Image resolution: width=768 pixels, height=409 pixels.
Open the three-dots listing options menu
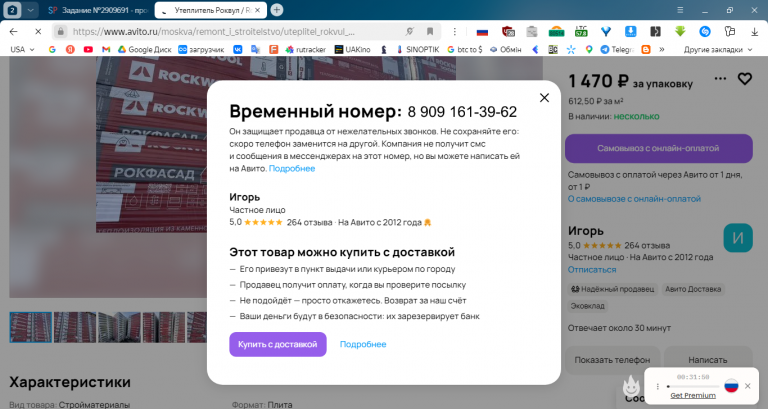pyautogui.click(x=720, y=78)
